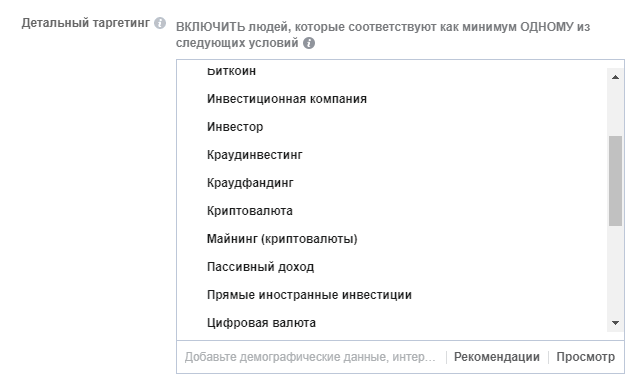Click the Детальный таргетинг label
This screenshot has height=385, width=642.
[x=86, y=23]
